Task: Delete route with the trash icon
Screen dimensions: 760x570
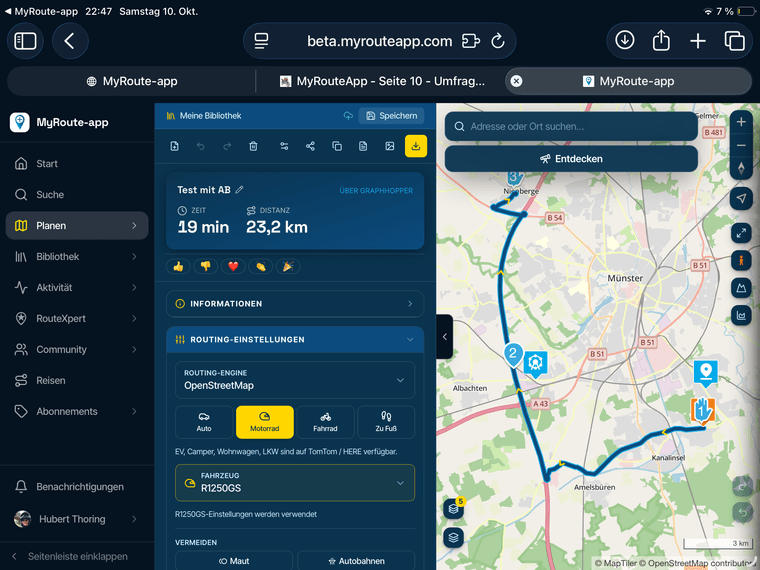Action: point(253,146)
